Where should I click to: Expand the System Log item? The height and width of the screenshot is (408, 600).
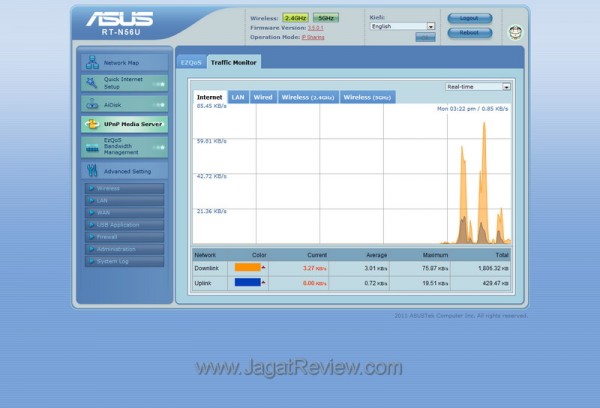pyautogui.click(x=124, y=261)
